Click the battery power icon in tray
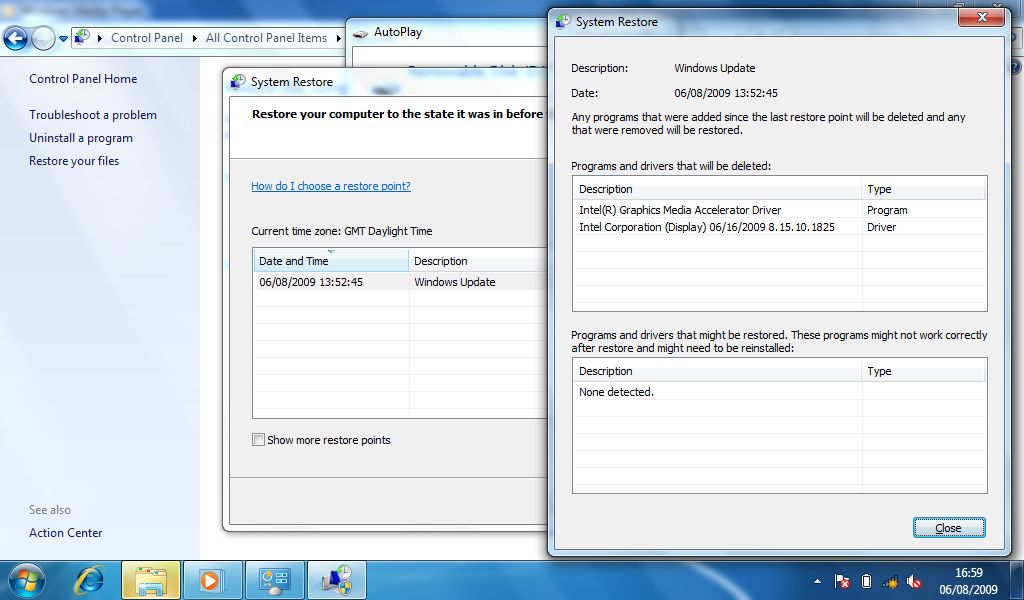Viewport: 1024px width, 600px height. click(x=866, y=581)
